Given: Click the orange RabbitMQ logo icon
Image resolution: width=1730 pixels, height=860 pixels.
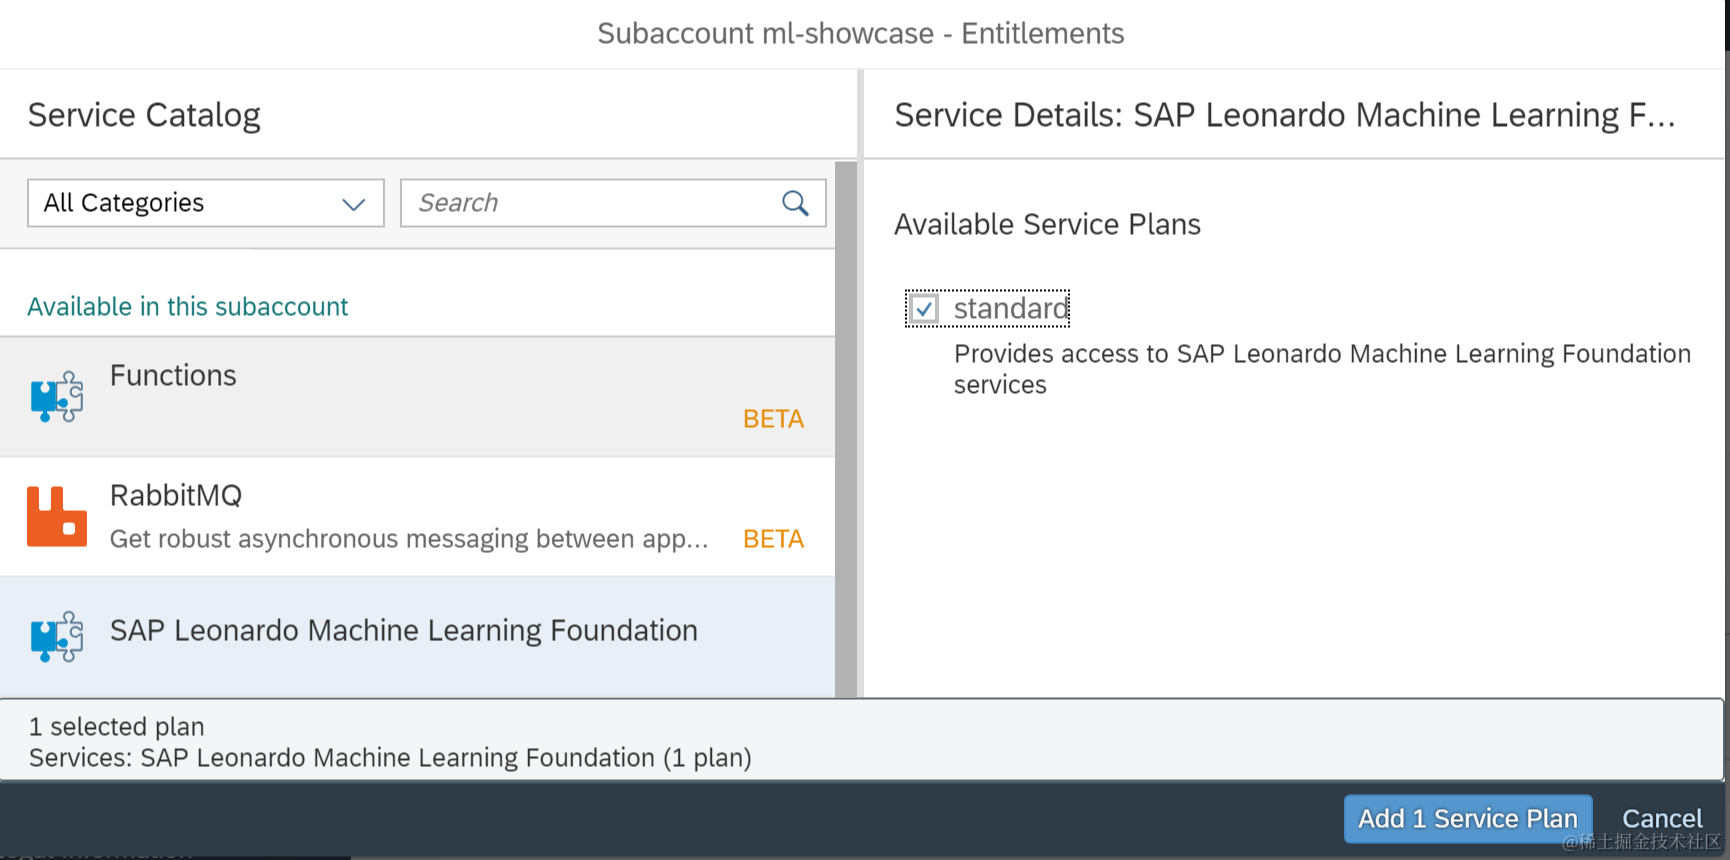Looking at the screenshot, I should [56, 517].
